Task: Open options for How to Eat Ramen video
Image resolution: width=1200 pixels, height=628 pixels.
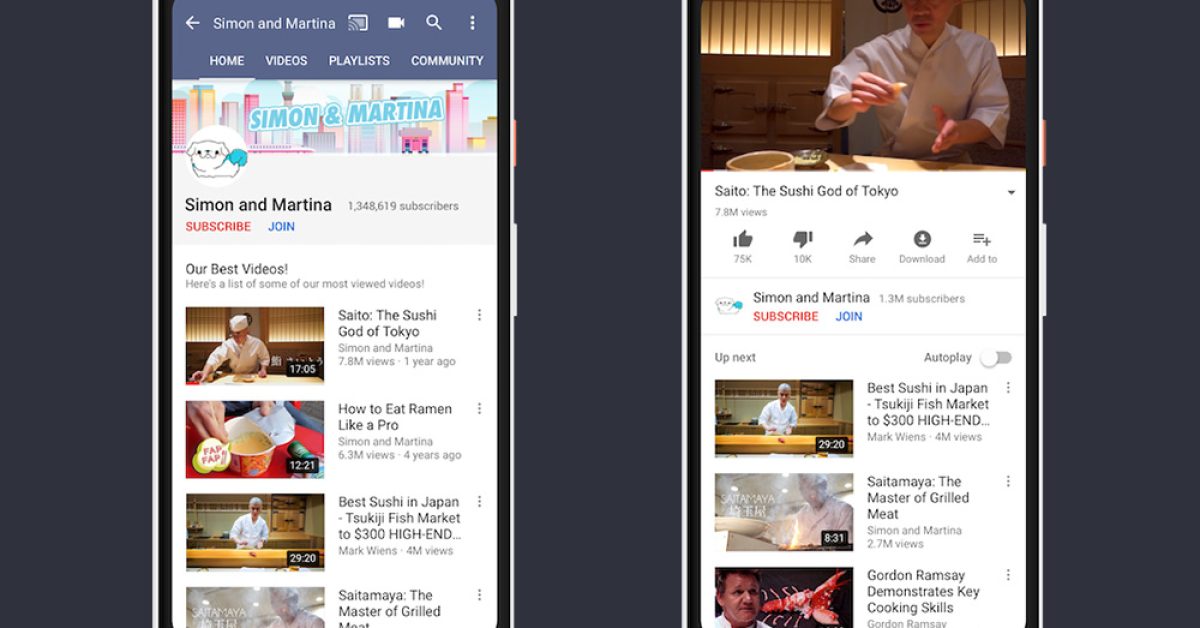Action: pos(479,409)
